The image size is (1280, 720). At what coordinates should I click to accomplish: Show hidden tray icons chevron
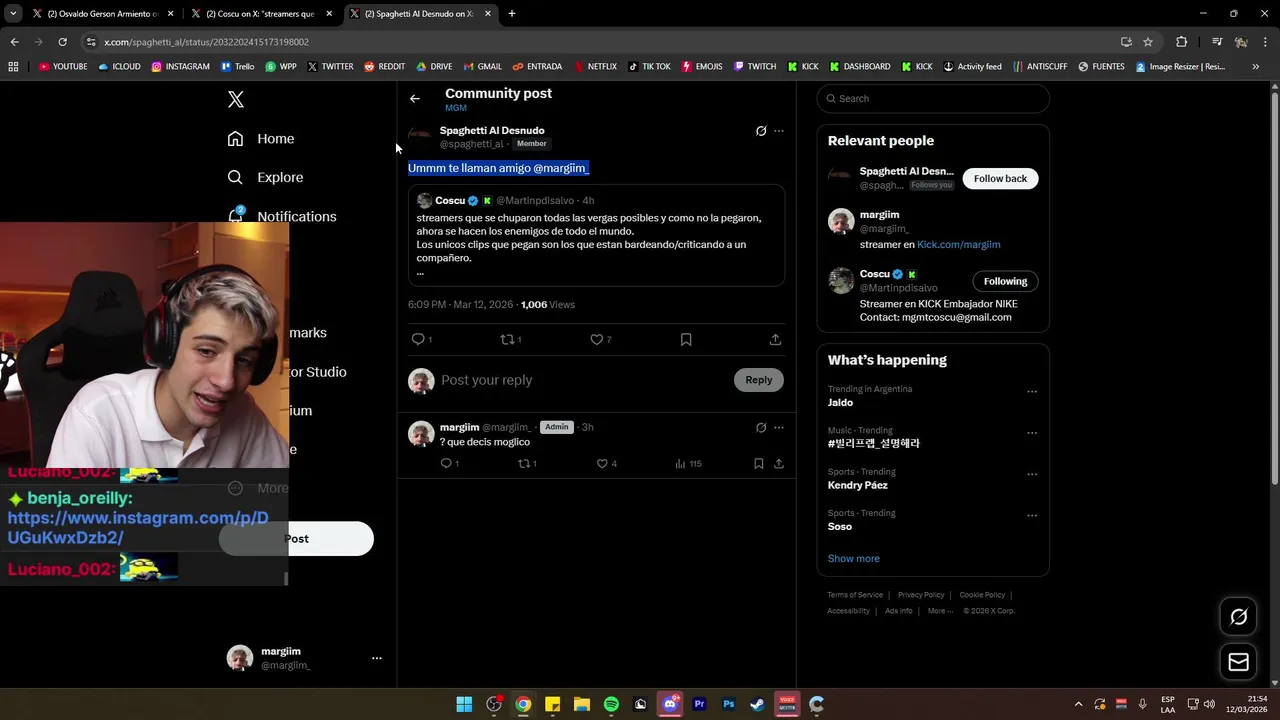pyautogui.click(x=1078, y=704)
